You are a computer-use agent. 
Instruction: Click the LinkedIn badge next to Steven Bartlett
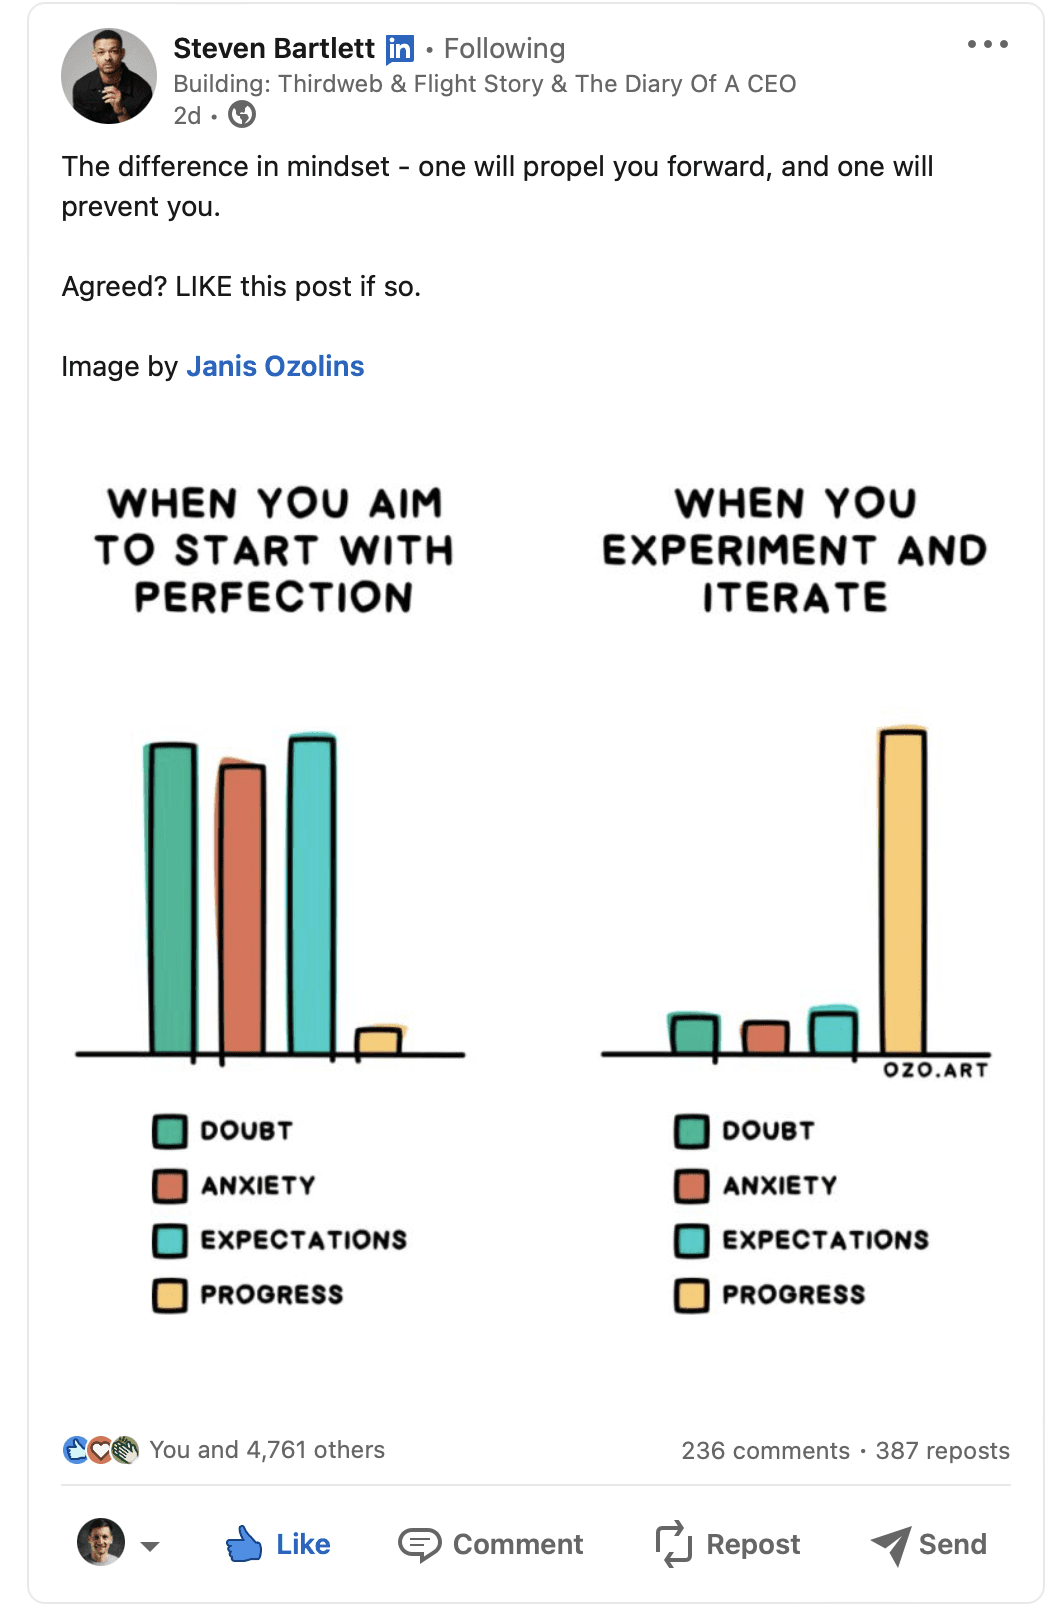tap(400, 49)
